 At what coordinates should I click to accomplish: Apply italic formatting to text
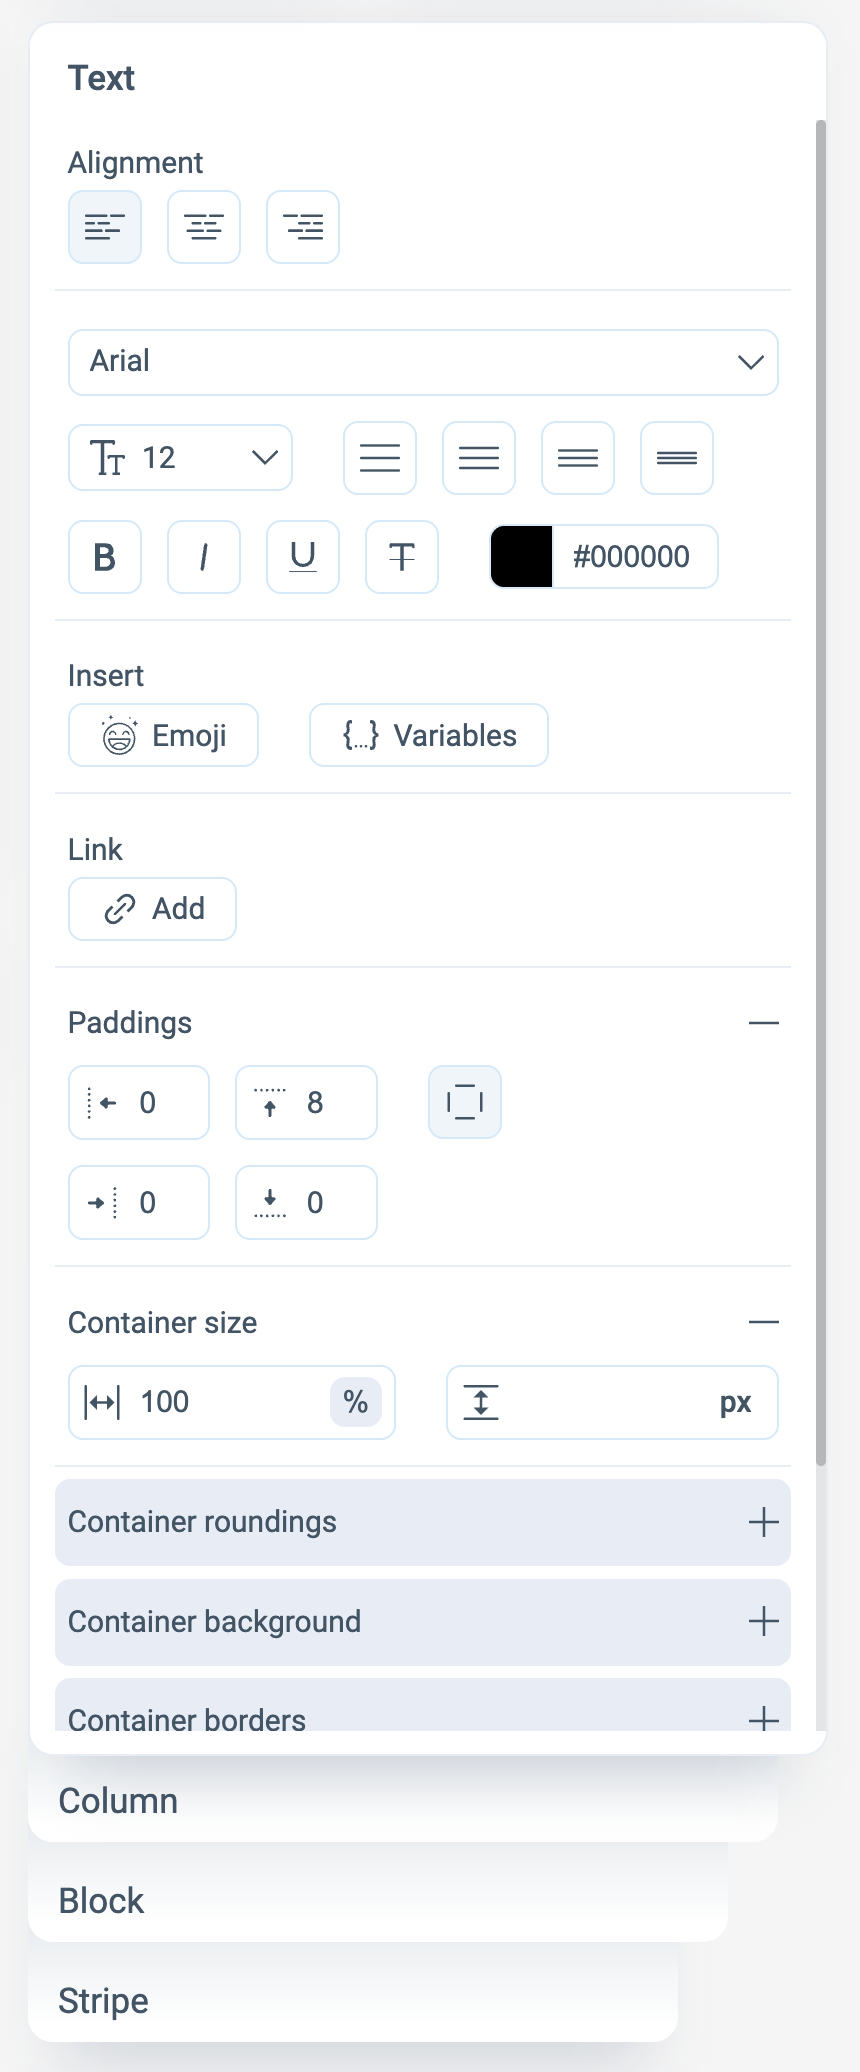(204, 557)
